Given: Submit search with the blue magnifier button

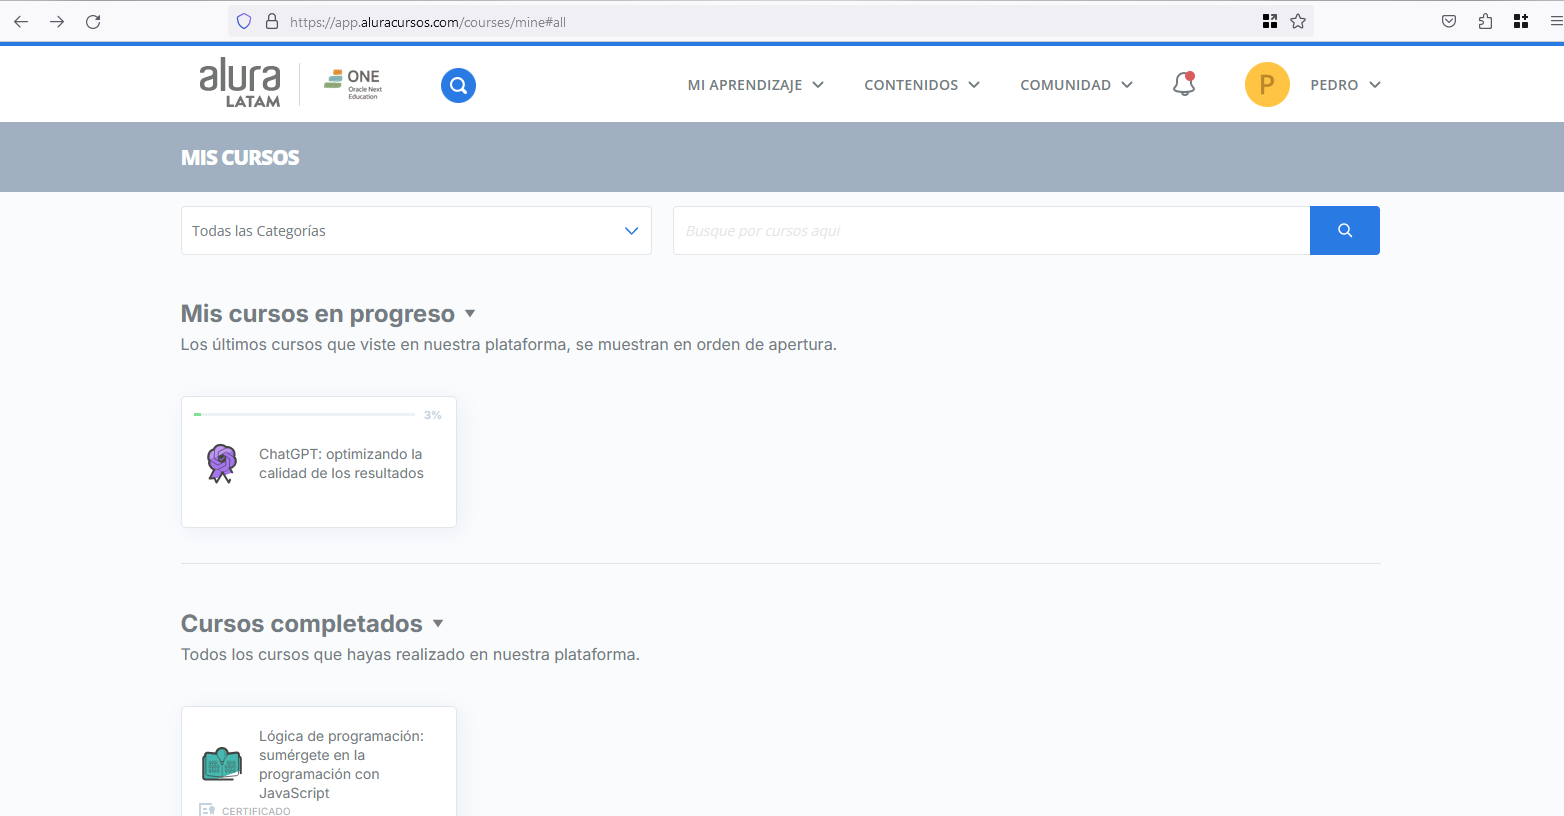Looking at the screenshot, I should 1345,230.
